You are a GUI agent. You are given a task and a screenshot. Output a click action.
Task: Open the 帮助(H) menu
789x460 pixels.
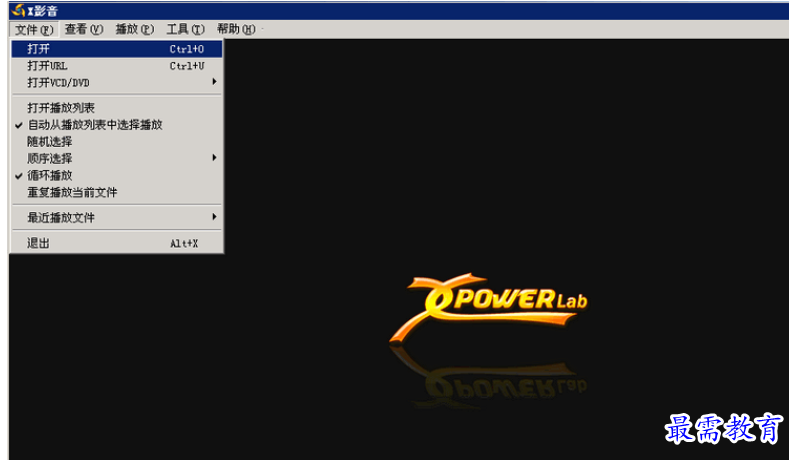coord(236,30)
